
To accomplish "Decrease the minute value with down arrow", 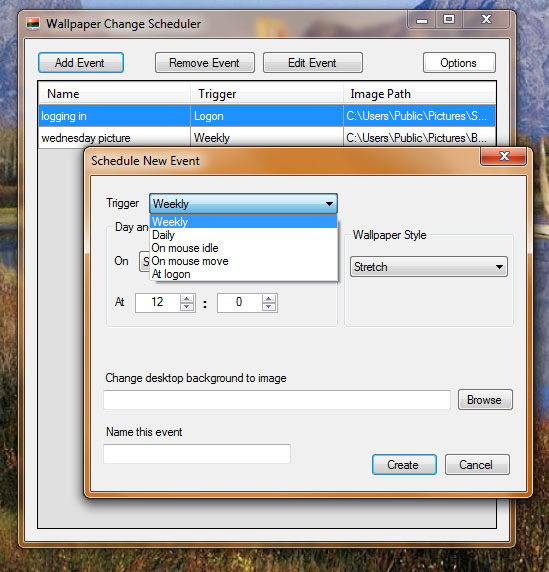I will click(269, 307).
